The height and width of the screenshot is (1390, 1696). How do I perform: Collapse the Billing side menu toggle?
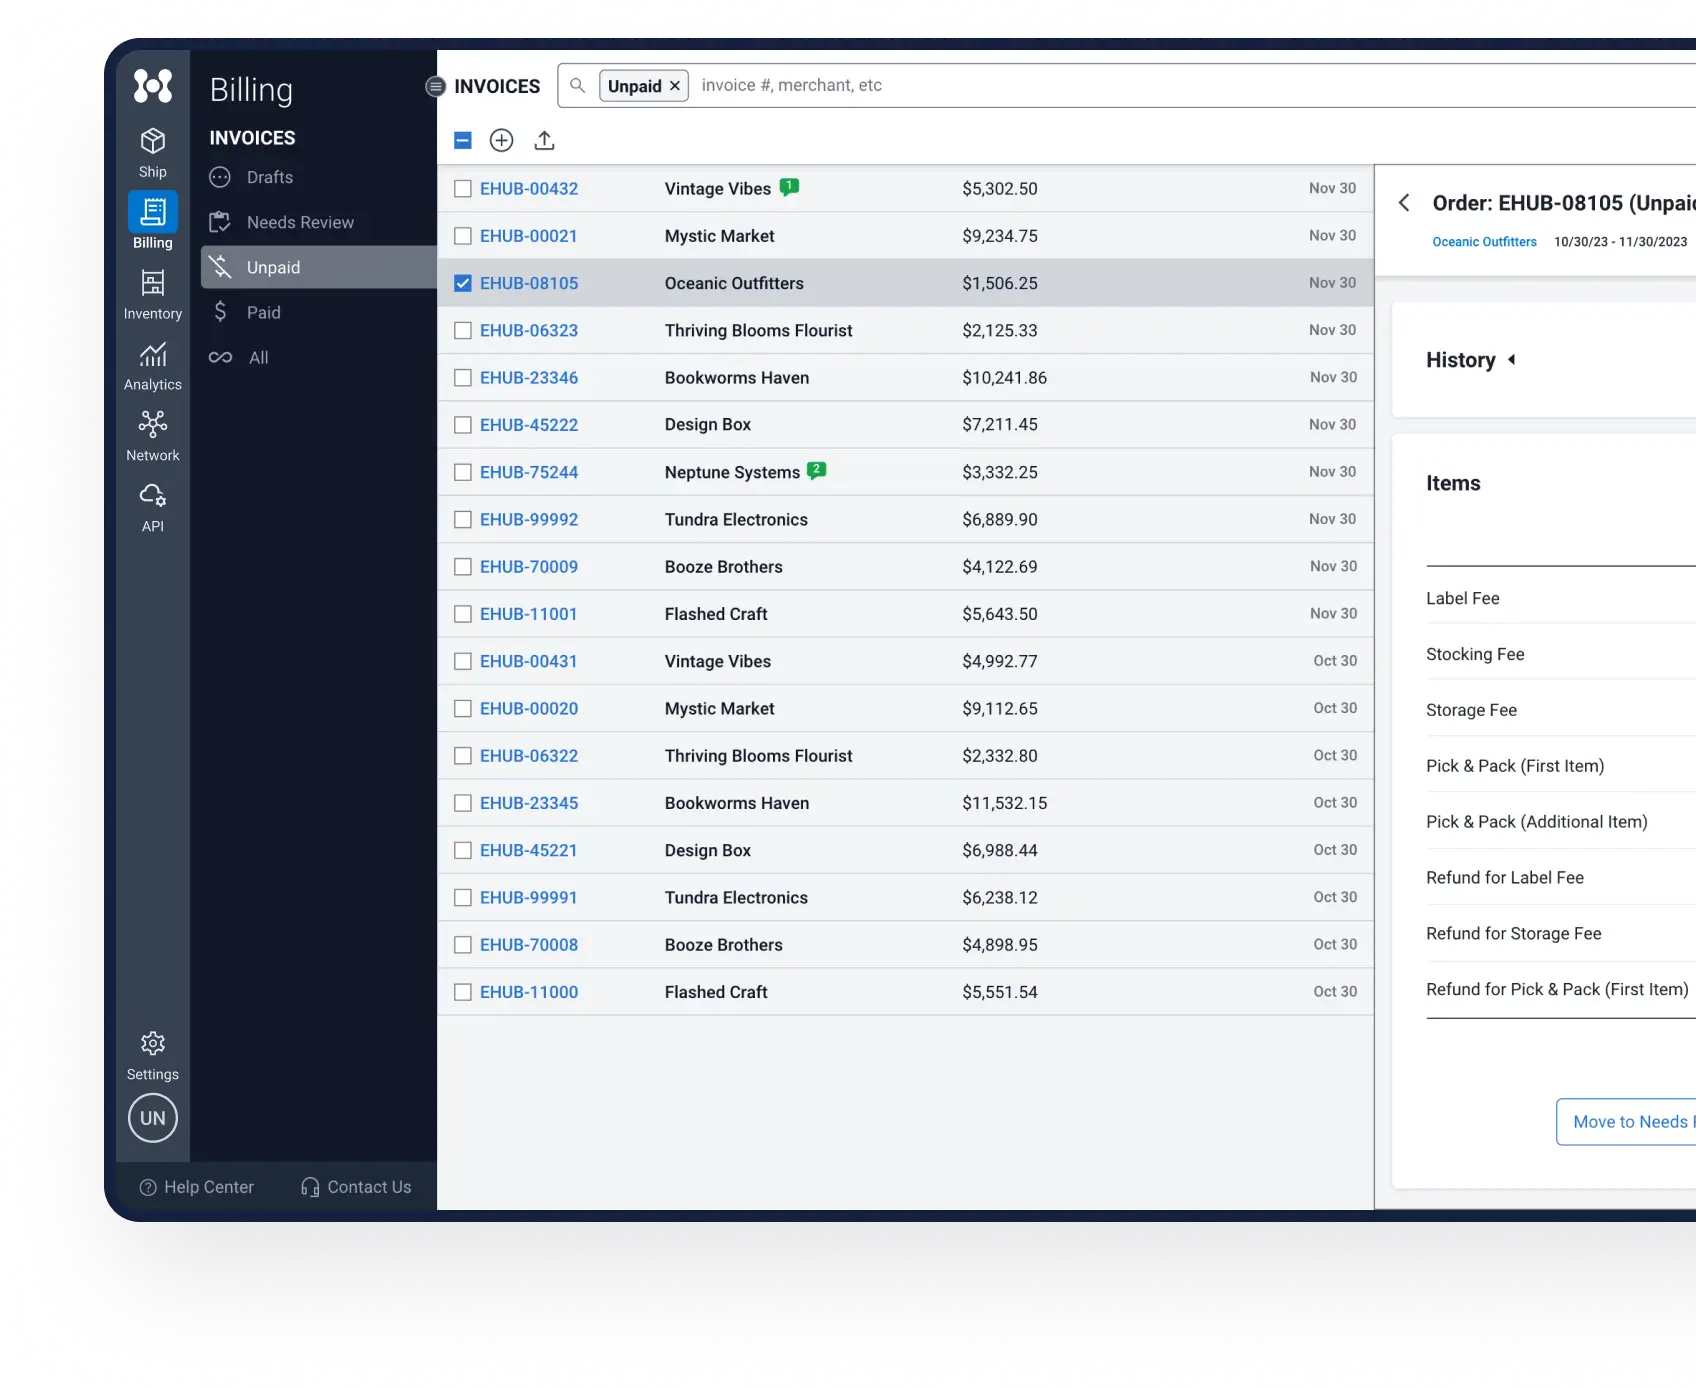click(435, 86)
